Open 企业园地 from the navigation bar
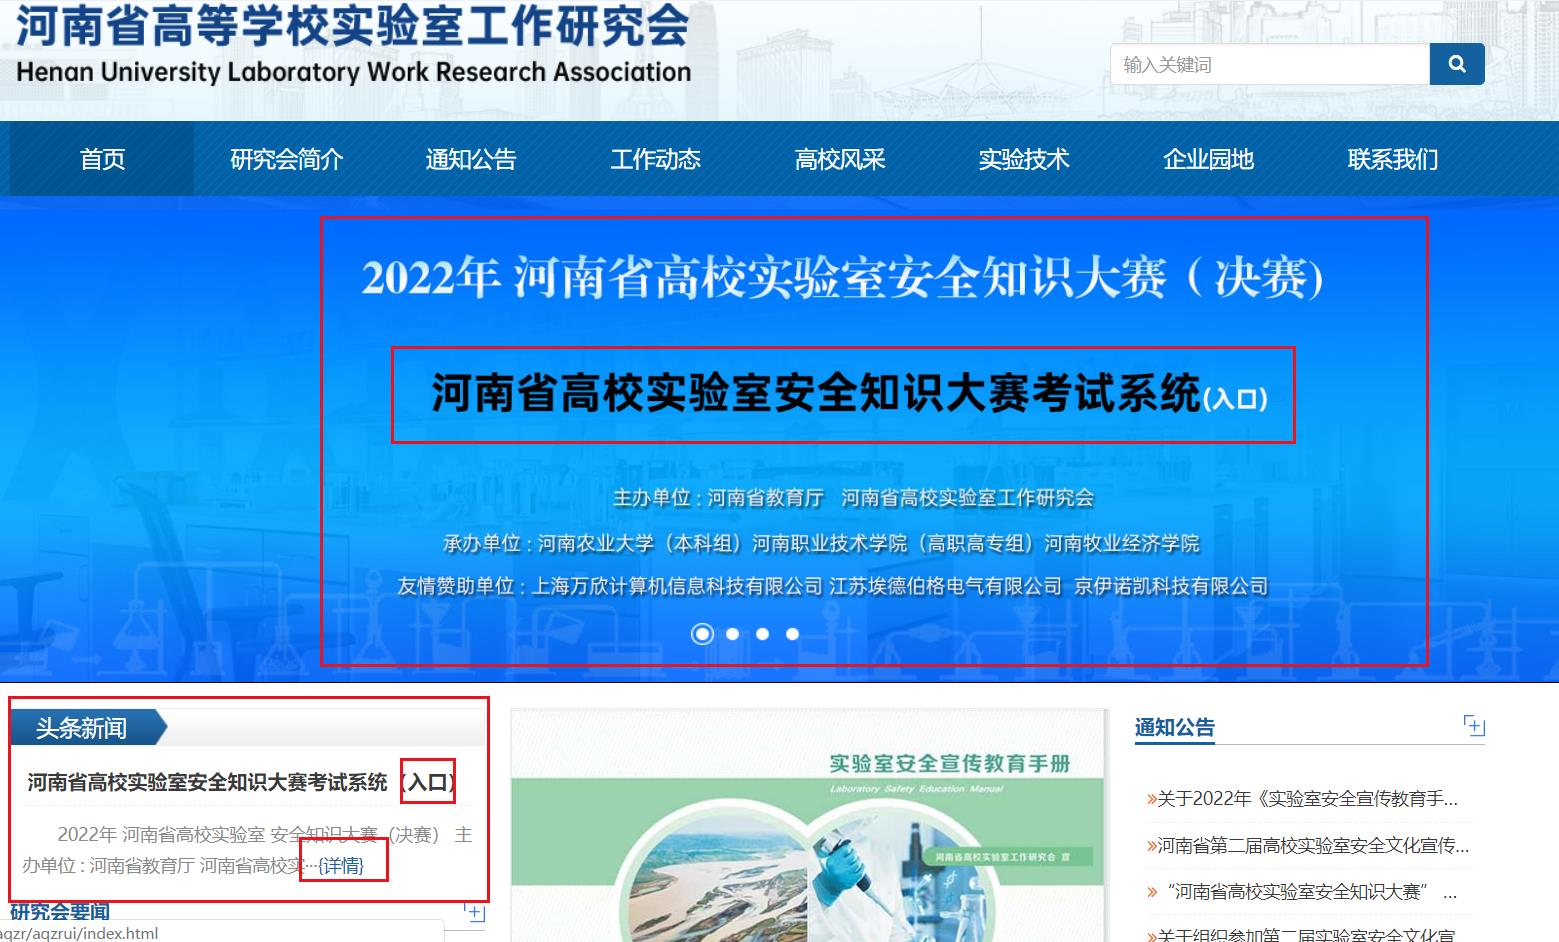This screenshot has height=942, width=1559. pos(1208,159)
